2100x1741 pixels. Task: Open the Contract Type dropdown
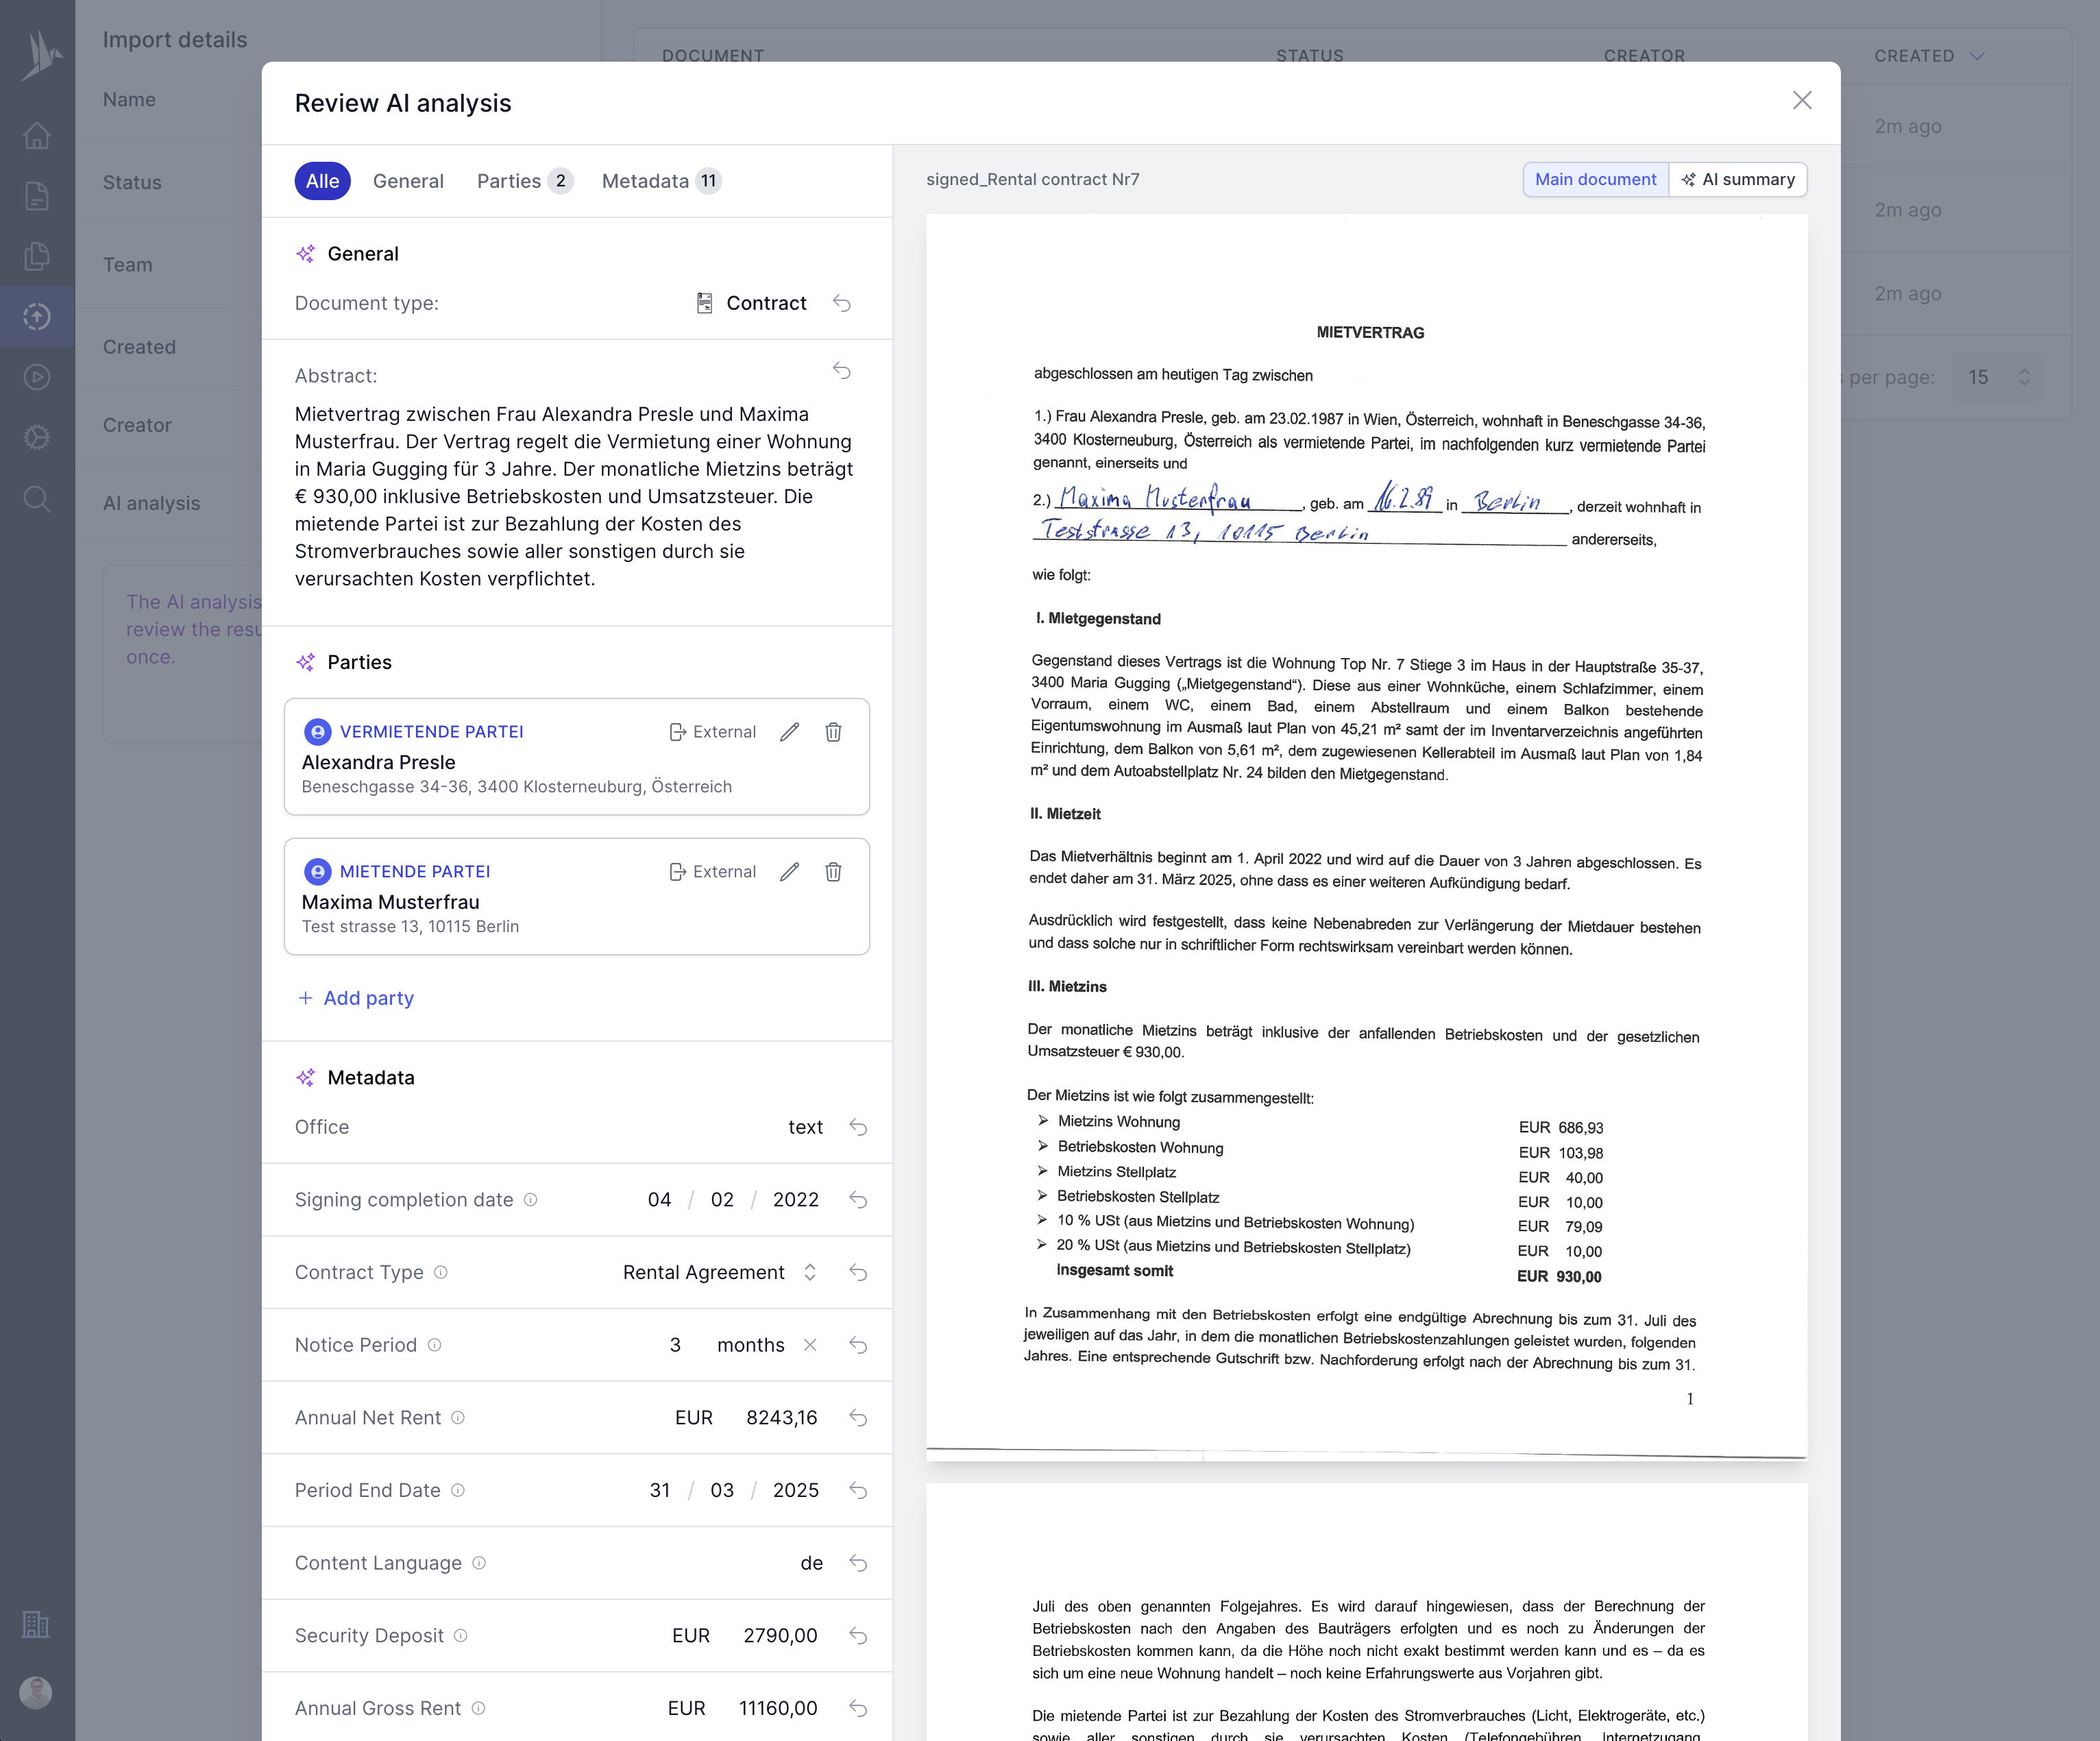pos(809,1272)
